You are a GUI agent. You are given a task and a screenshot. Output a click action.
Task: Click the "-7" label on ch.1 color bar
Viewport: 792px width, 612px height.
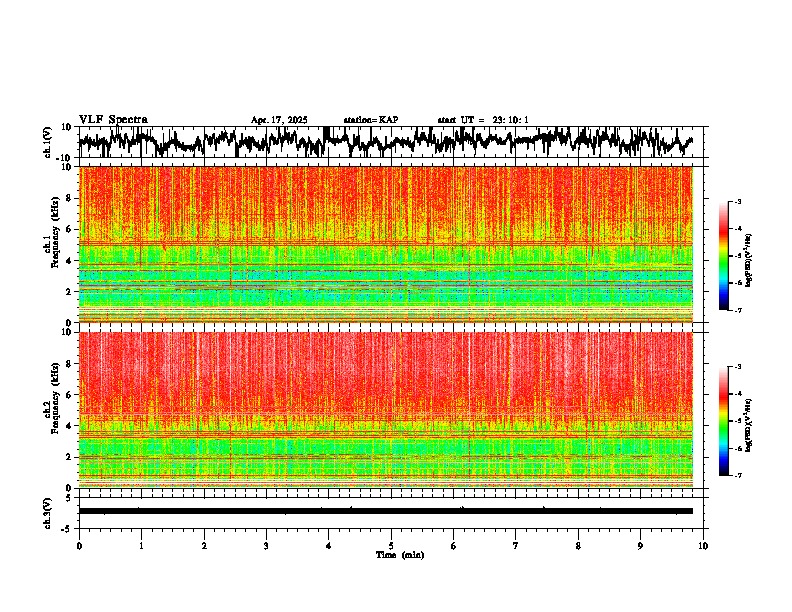[x=738, y=310]
